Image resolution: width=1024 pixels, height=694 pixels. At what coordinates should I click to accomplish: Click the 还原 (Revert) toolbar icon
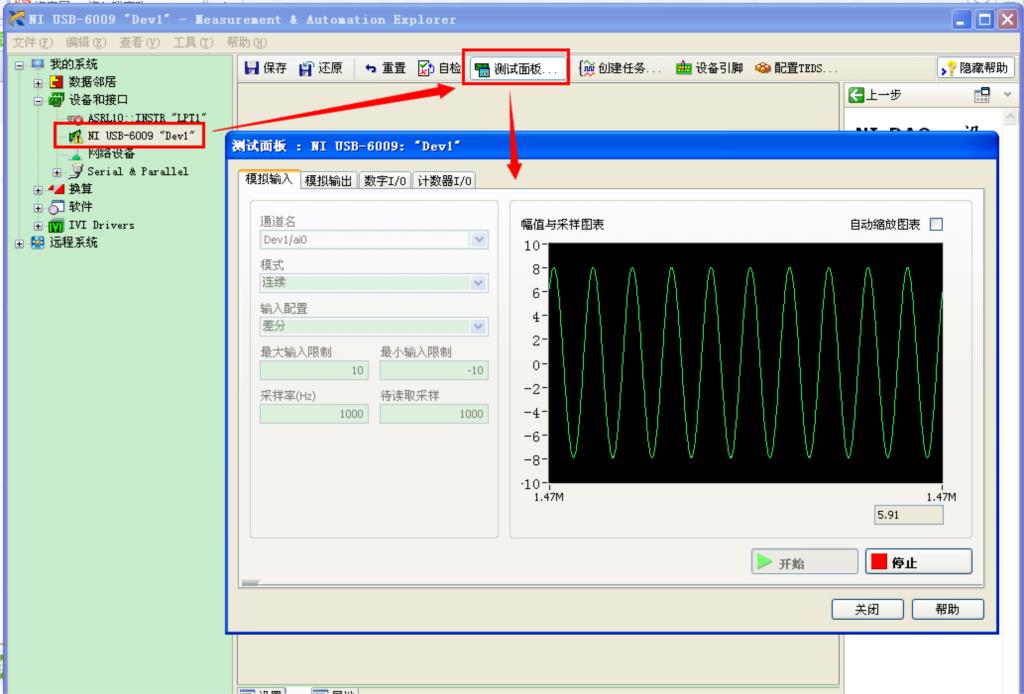point(324,68)
